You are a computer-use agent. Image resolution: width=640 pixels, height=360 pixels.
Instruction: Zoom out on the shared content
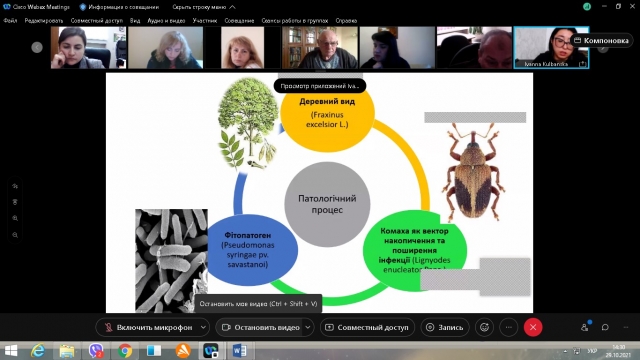point(15,235)
